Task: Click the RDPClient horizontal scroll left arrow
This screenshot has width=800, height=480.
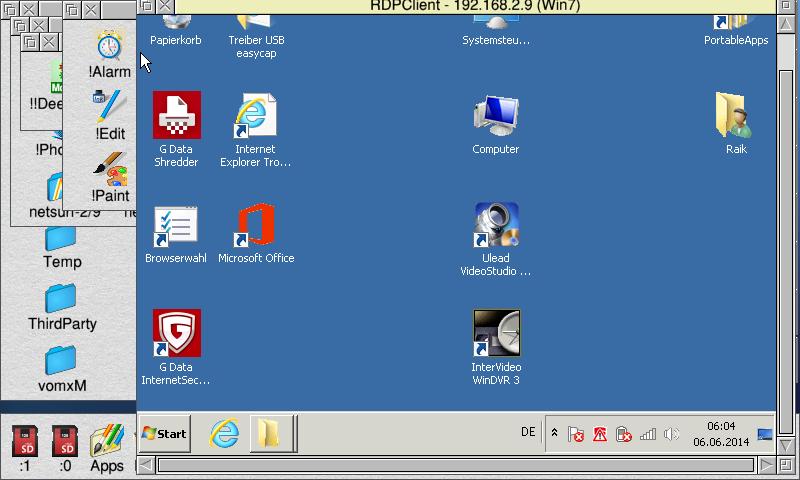Action: click(x=145, y=465)
